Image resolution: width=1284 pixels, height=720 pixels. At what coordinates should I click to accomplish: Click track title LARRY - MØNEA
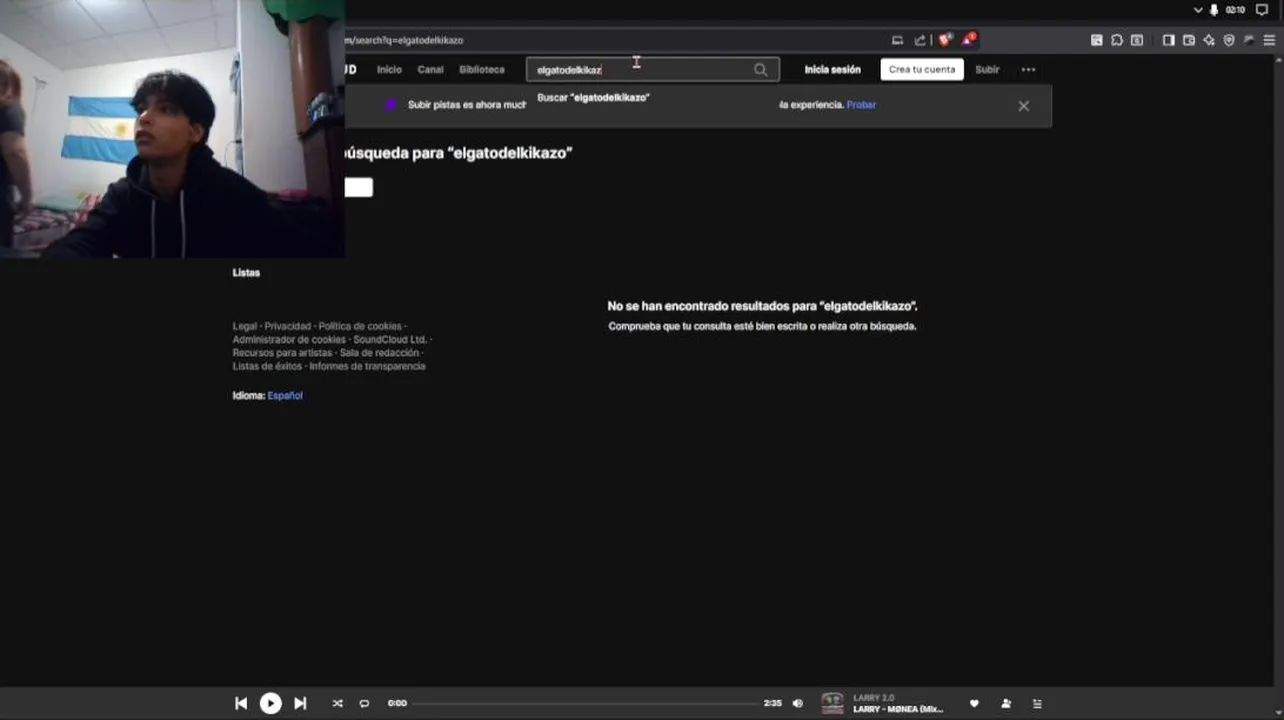point(898,709)
